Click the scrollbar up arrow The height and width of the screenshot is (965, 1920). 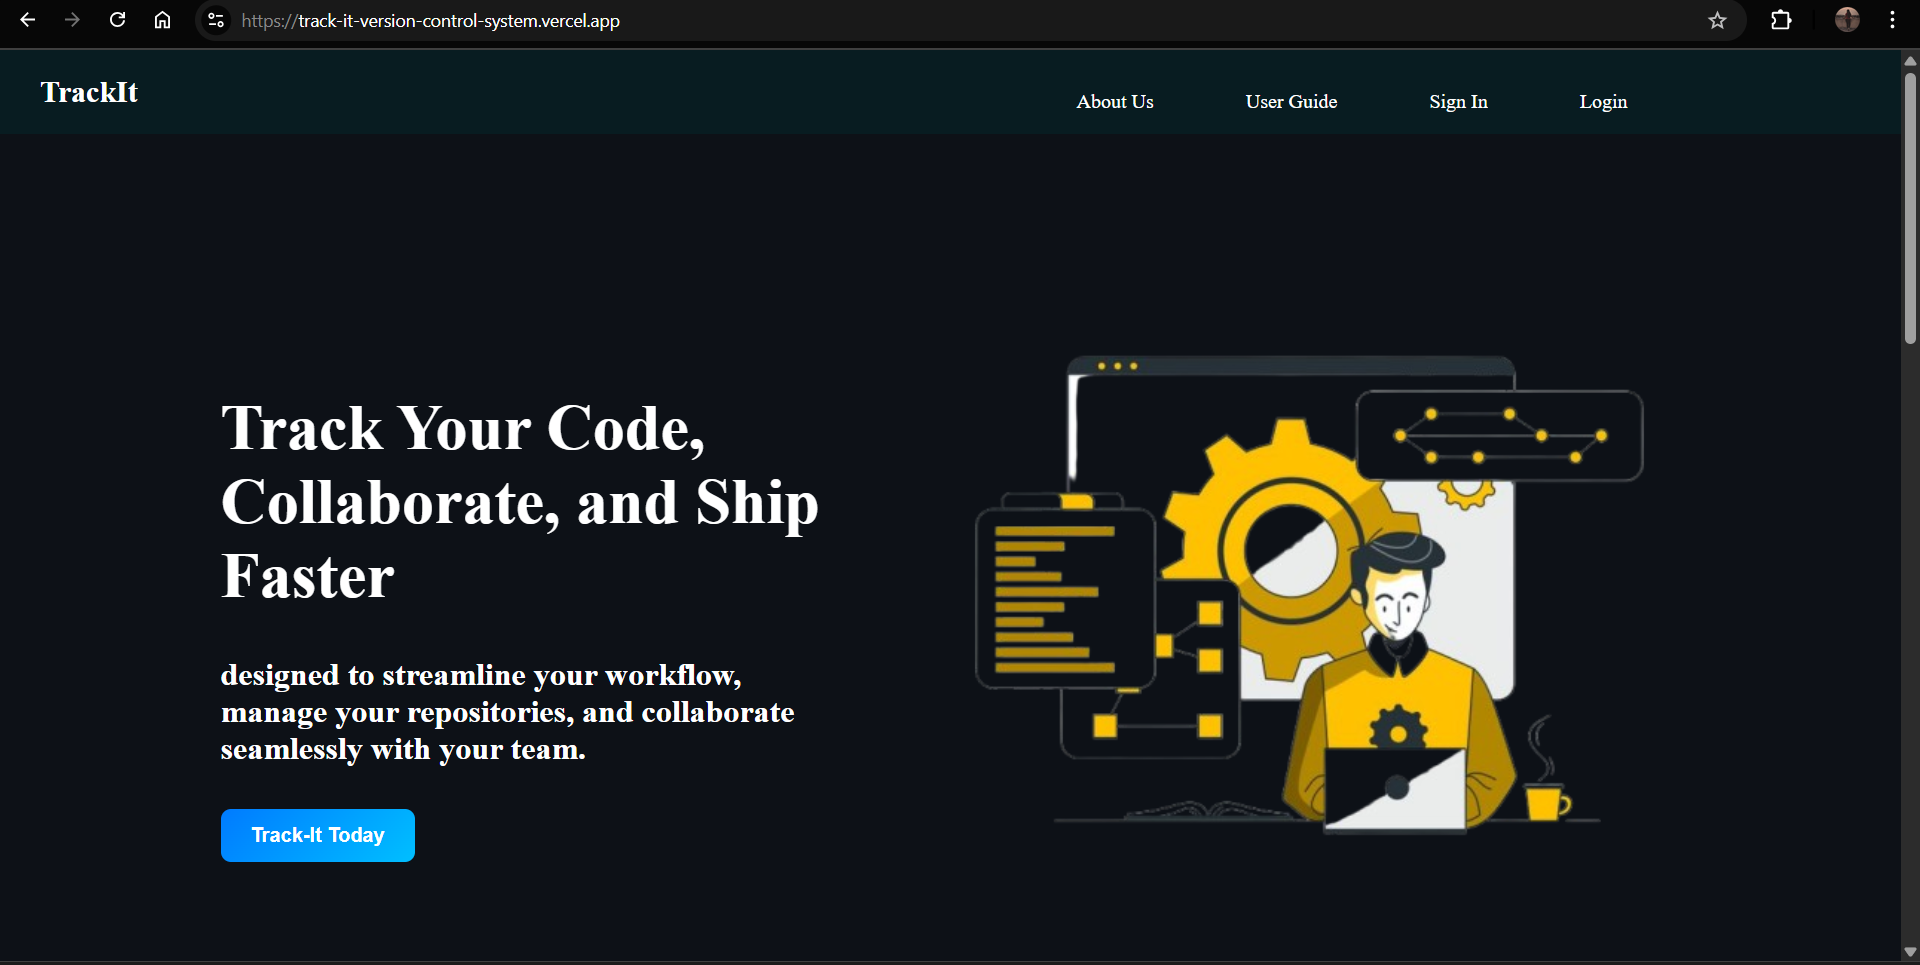[x=1910, y=61]
